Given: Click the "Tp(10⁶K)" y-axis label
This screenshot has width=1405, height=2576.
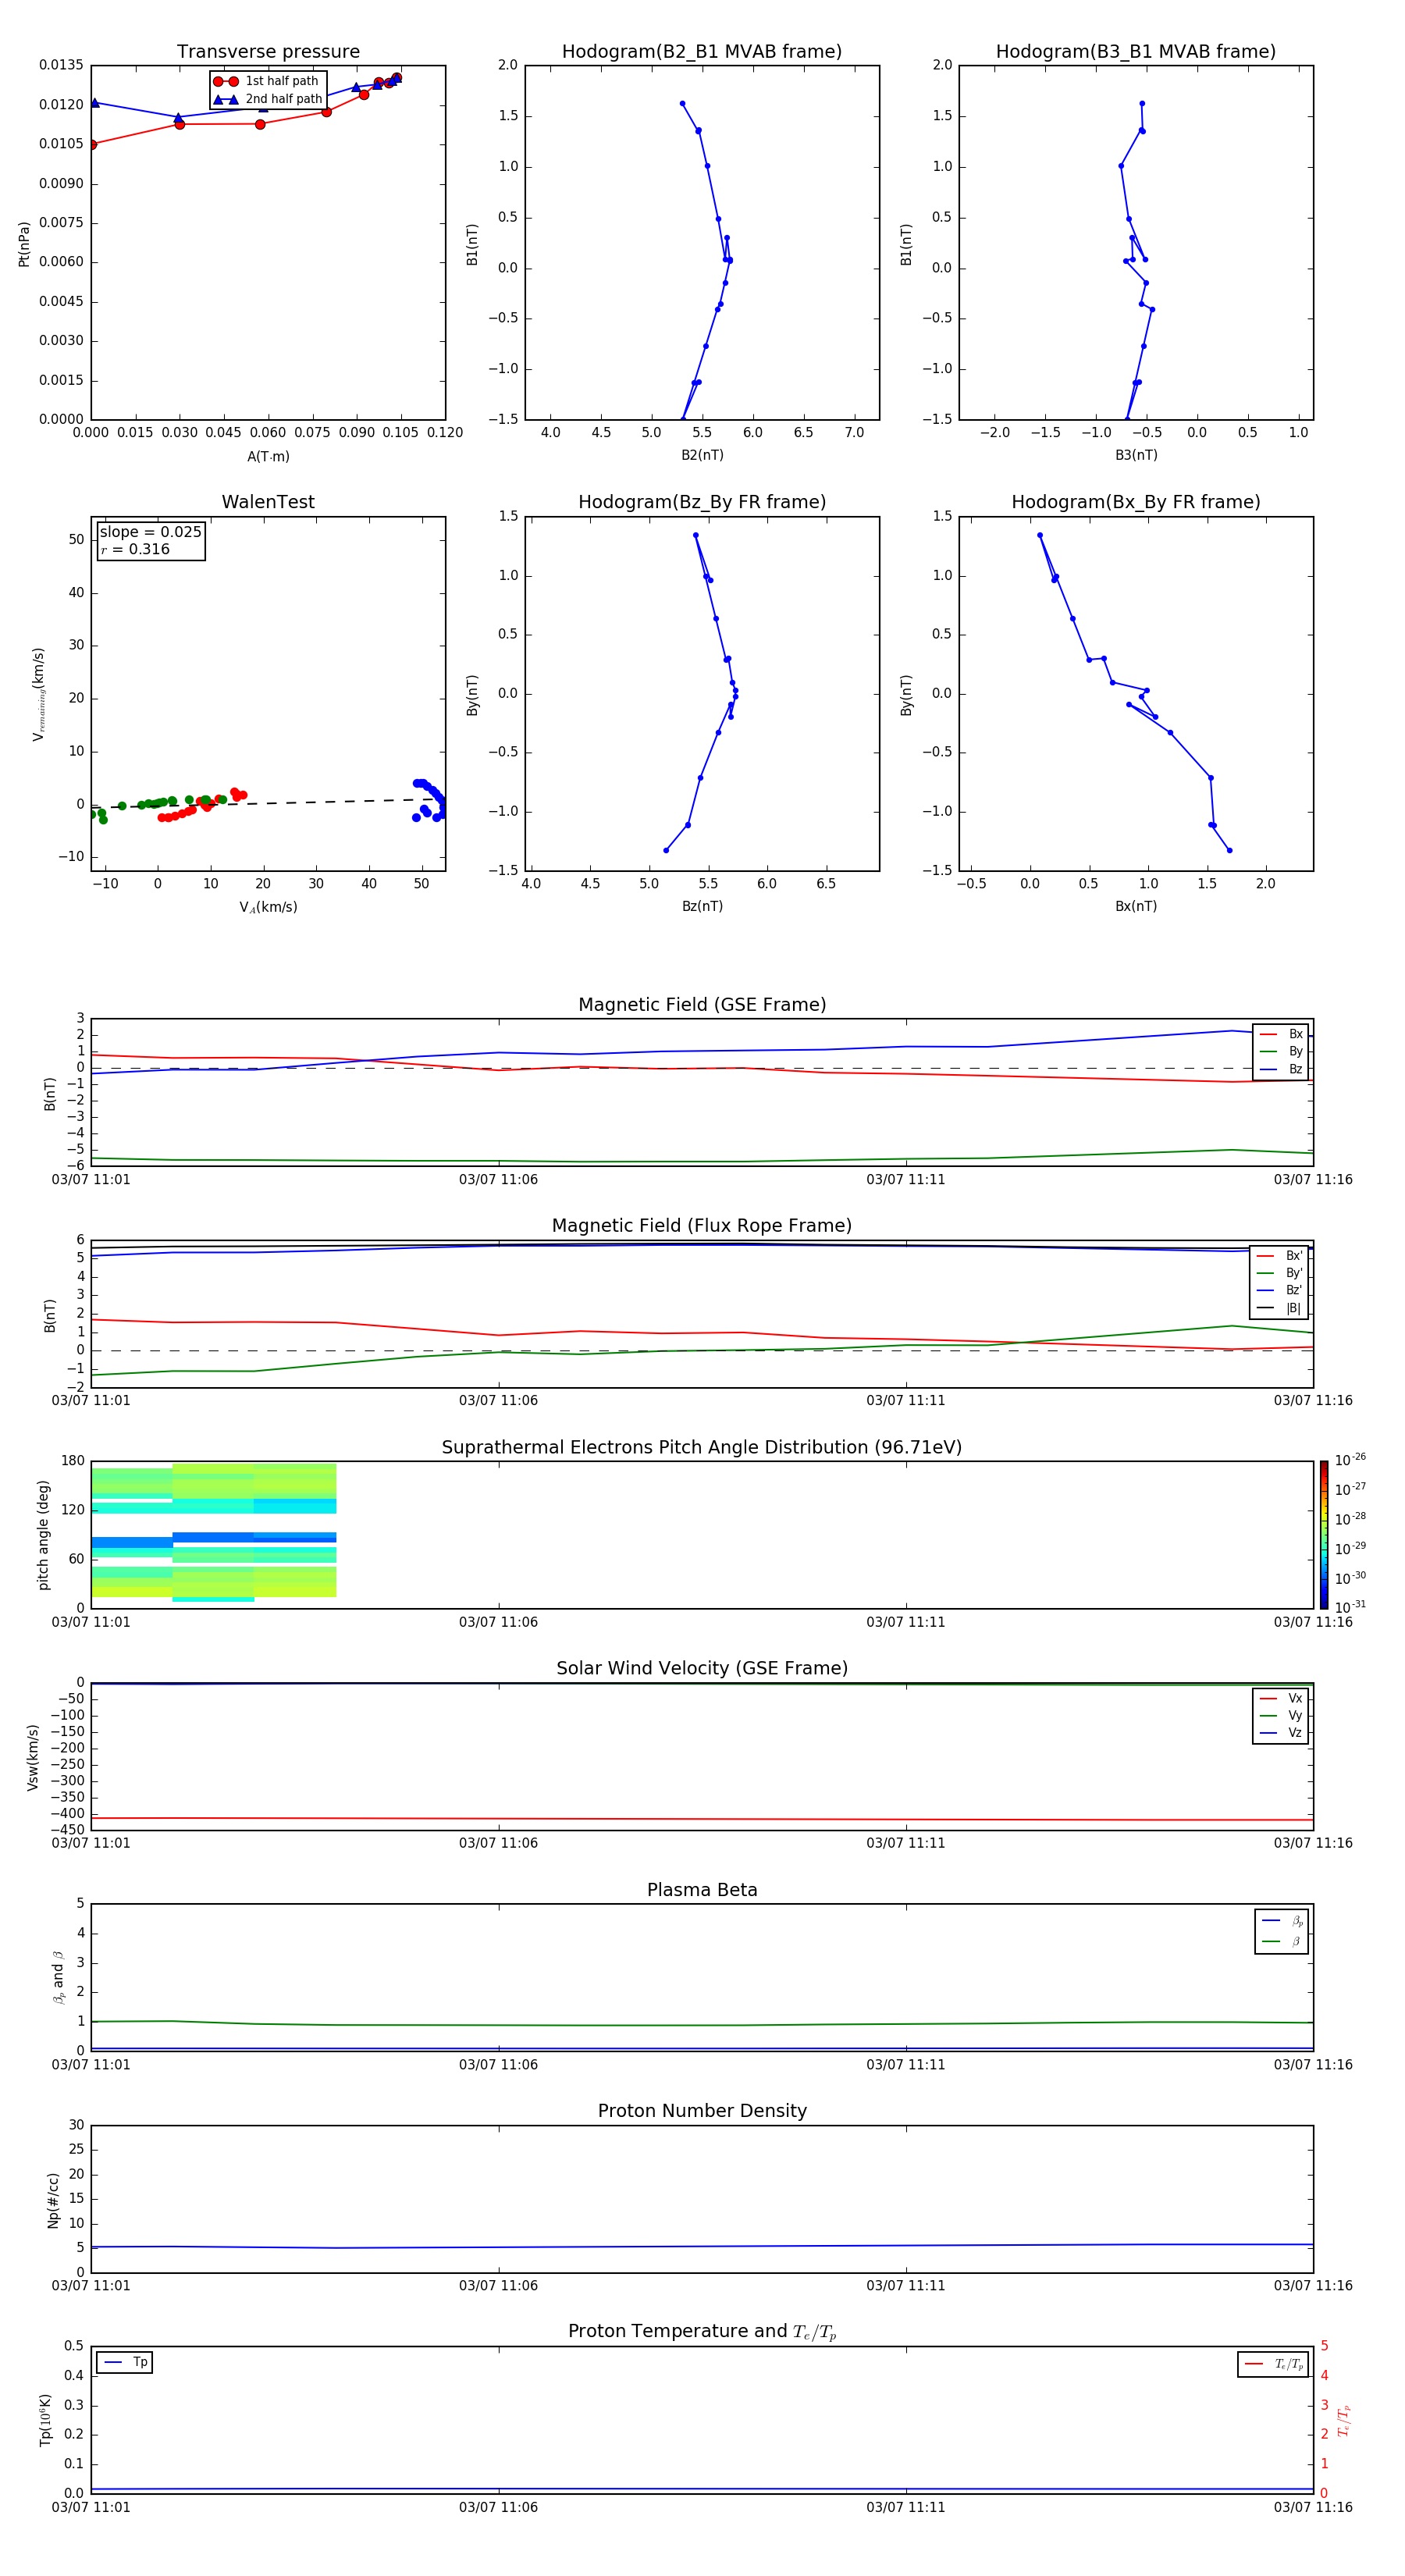Looking at the screenshot, I should click(45, 2420).
